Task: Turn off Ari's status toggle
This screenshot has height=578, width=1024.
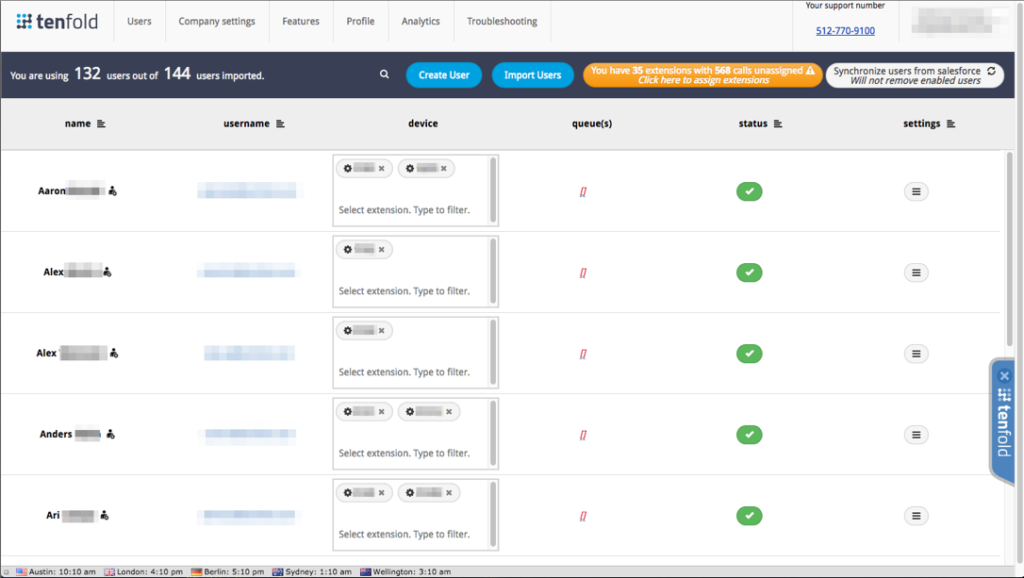Action: click(749, 515)
